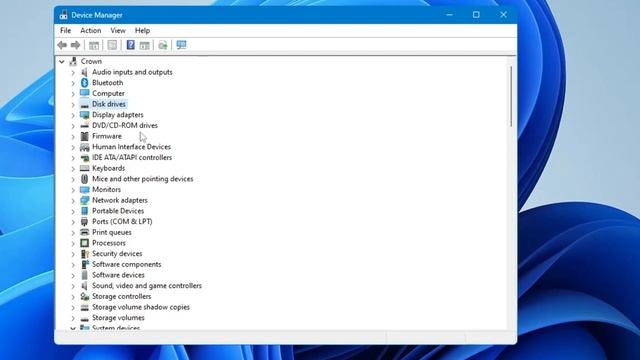Click the Crown computer root icon
The height and width of the screenshot is (360, 640).
pyautogui.click(x=73, y=61)
